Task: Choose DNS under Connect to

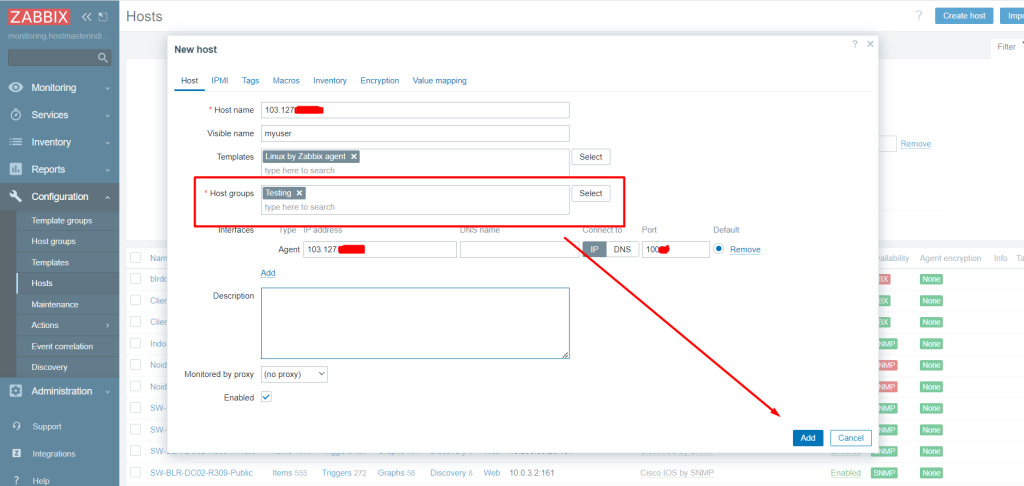Action: [x=622, y=250]
